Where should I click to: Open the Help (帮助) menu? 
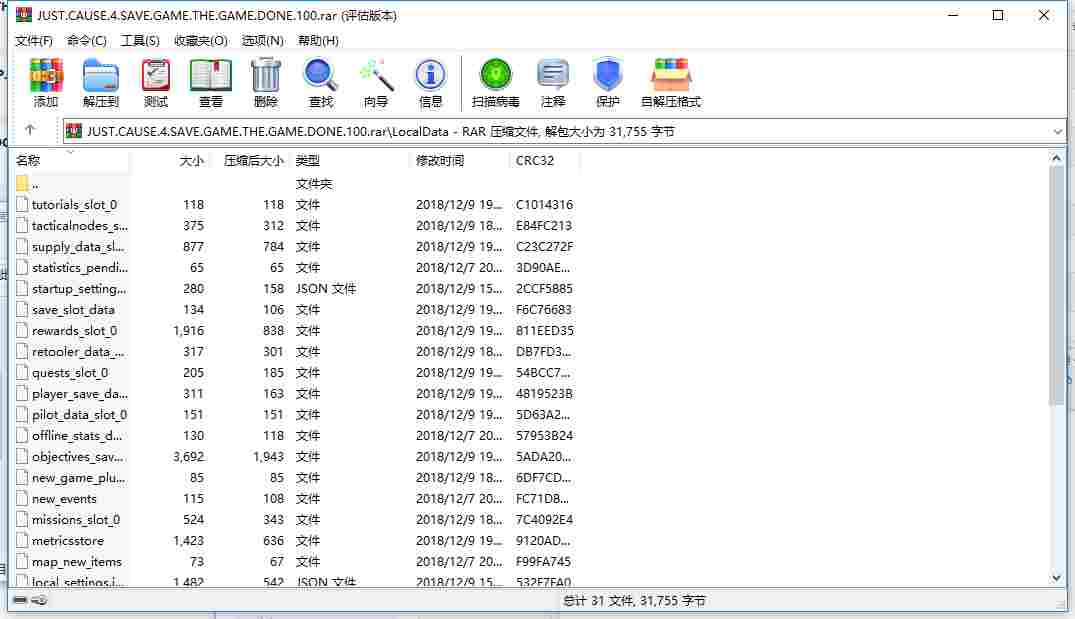318,40
